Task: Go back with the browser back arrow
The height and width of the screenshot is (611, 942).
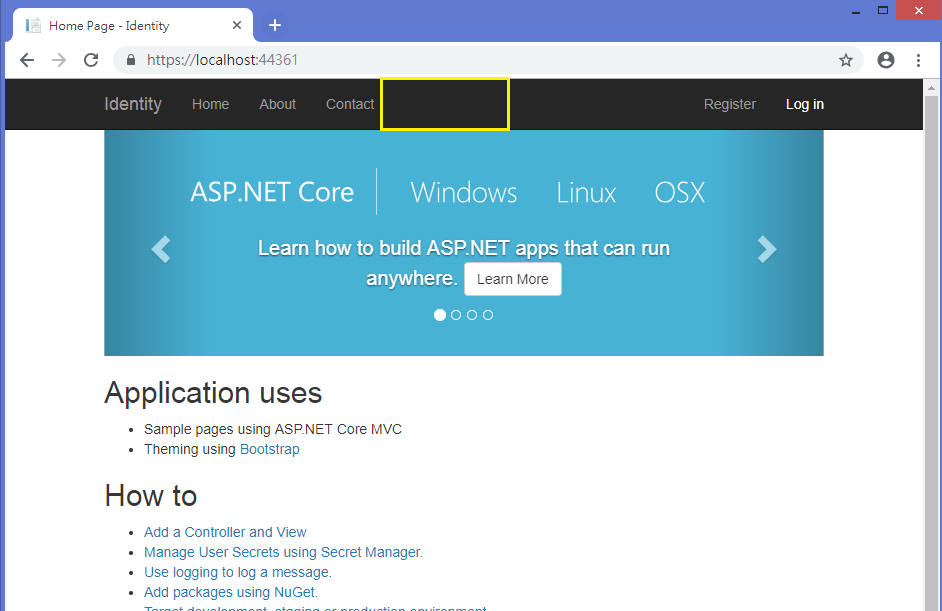Action: click(x=27, y=60)
